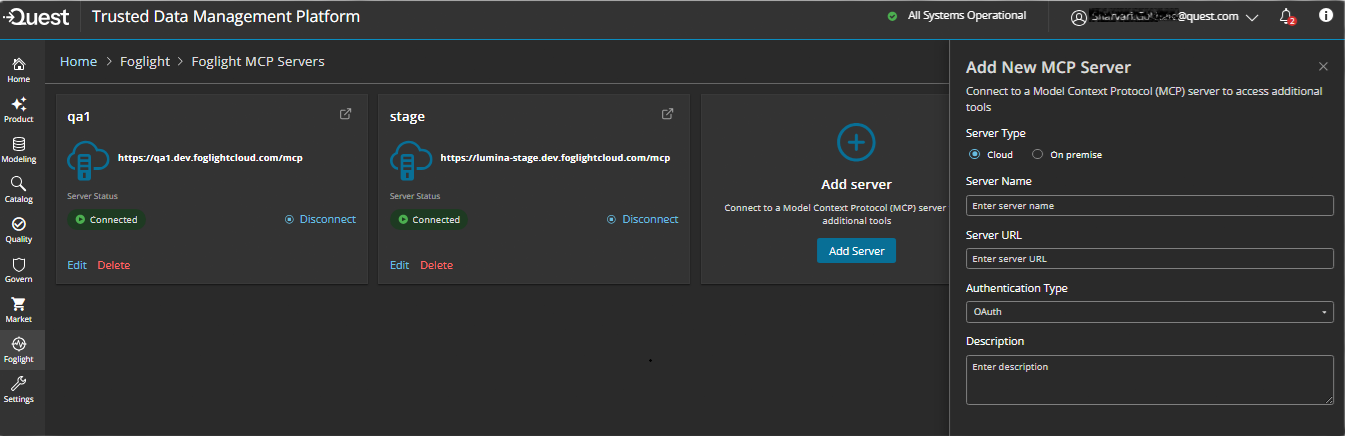The image size is (1345, 436).
Task: Close the Add New MCP Server panel
Action: 1323,67
